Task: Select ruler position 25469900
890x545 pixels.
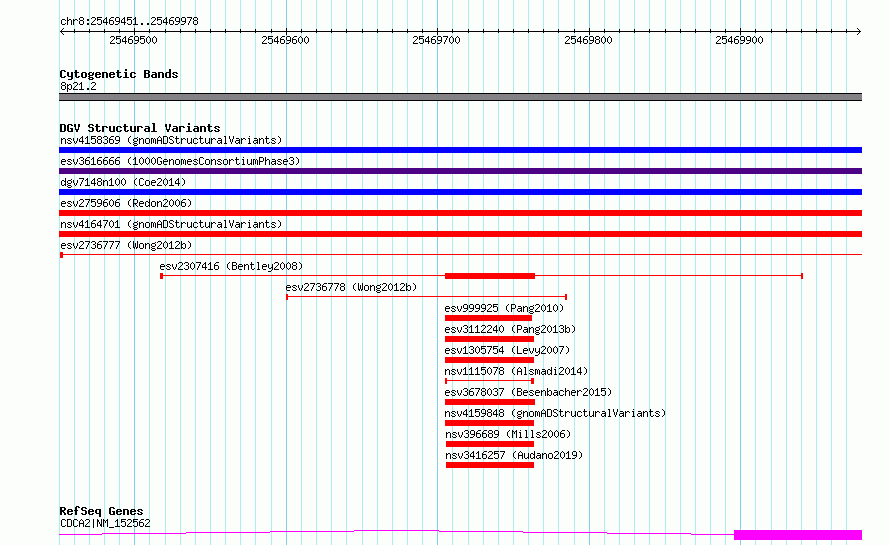Action: [740, 40]
